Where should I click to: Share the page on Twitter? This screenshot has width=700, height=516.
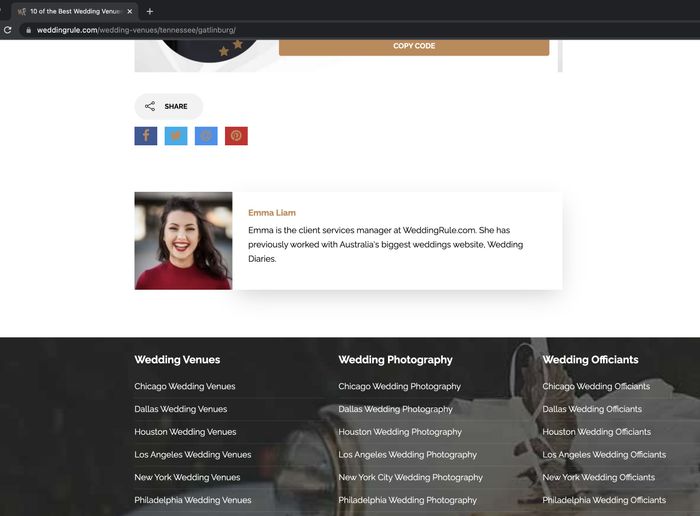pyautogui.click(x=176, y=136)
